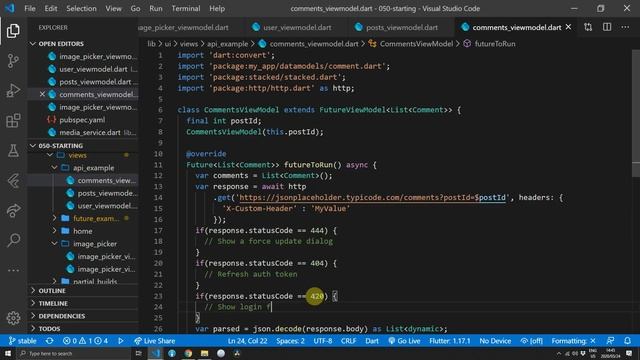Open the File menu

click(x=30, y=9)
